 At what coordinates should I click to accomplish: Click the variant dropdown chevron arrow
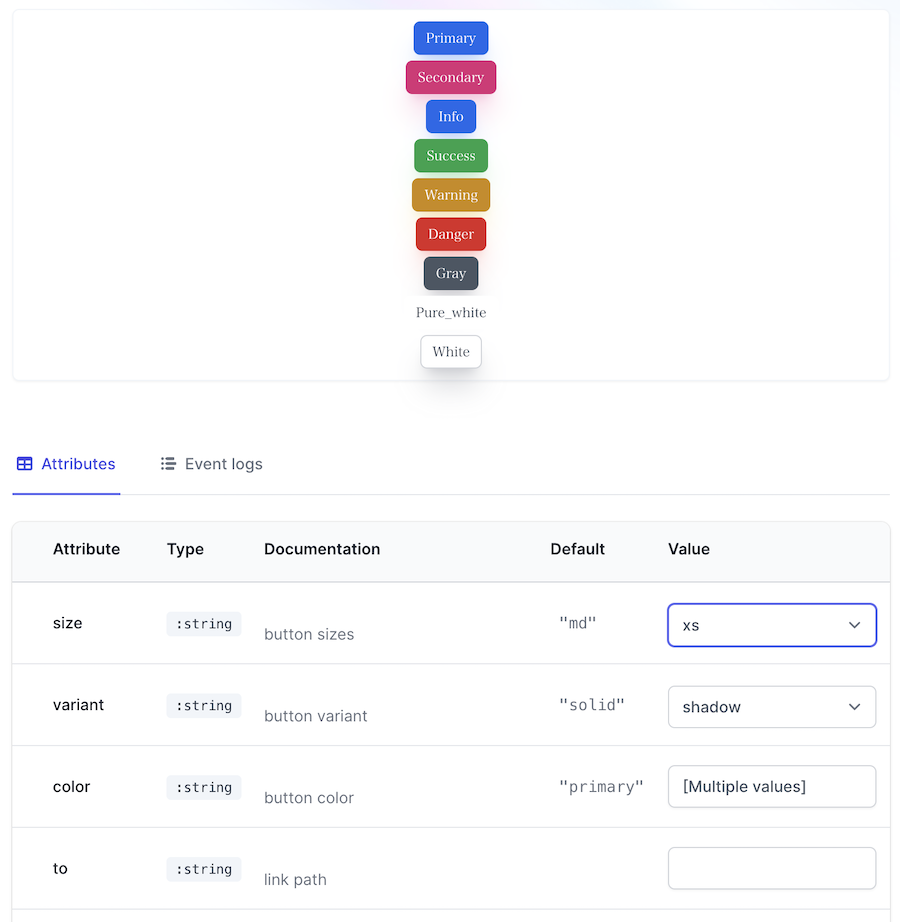click(x=854, y=707)
